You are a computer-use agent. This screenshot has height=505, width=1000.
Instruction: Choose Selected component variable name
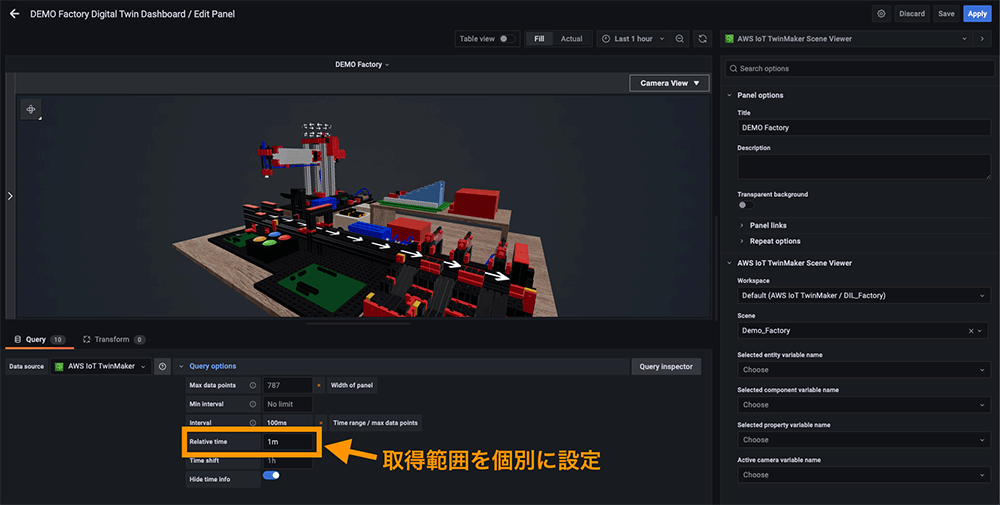864,405
